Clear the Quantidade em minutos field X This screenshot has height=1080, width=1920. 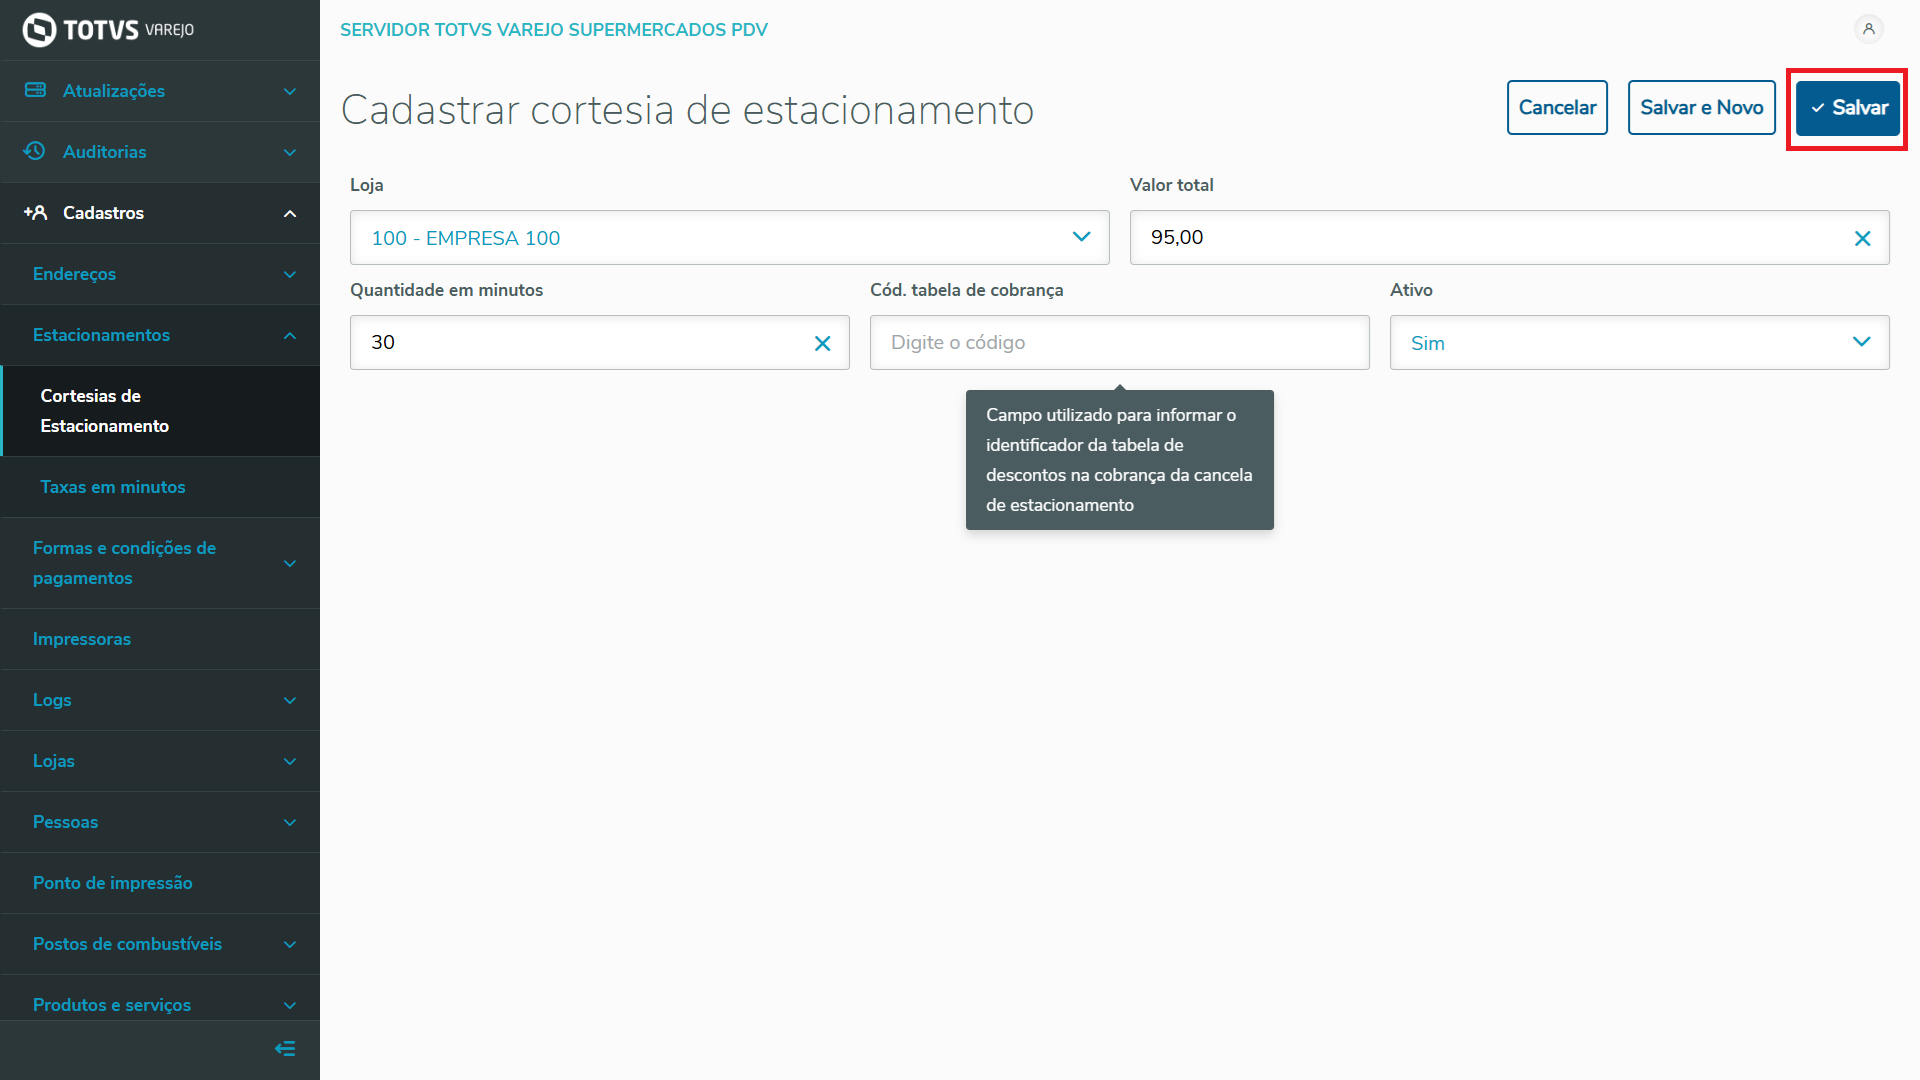(x=822, y=343)
